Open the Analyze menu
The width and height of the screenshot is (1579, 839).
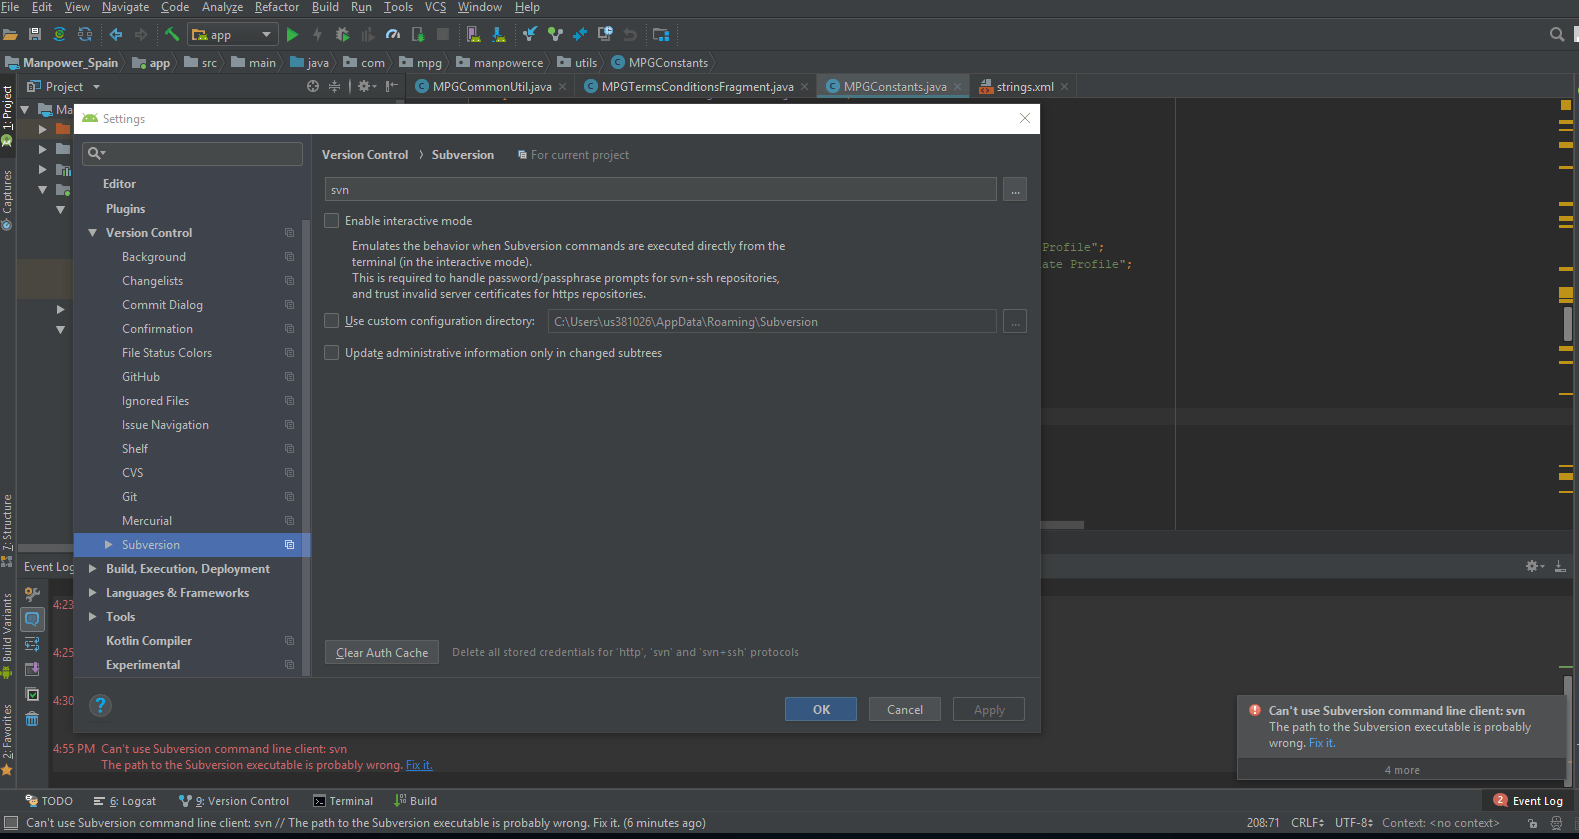(222, 7)
